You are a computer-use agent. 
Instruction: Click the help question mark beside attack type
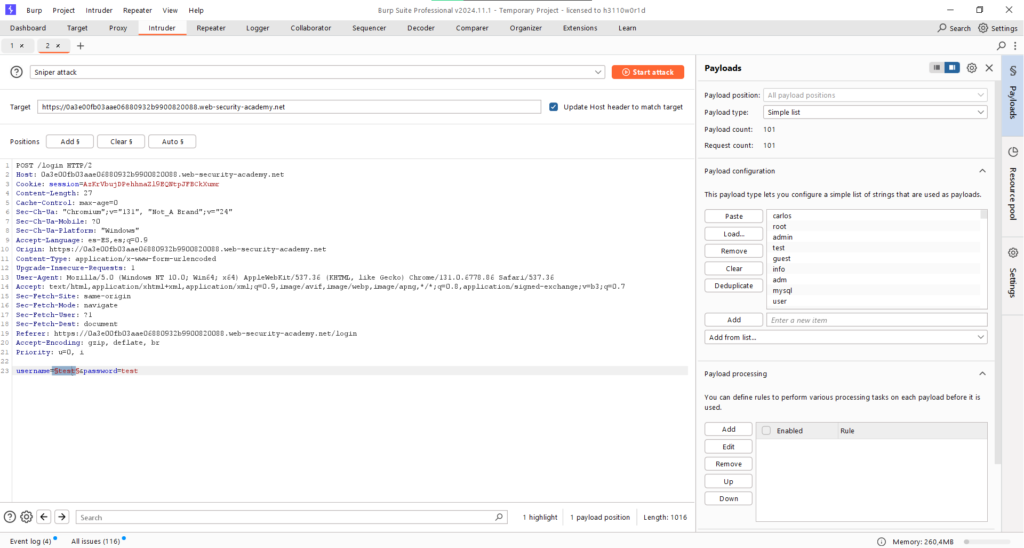click(x=16, y=72)
